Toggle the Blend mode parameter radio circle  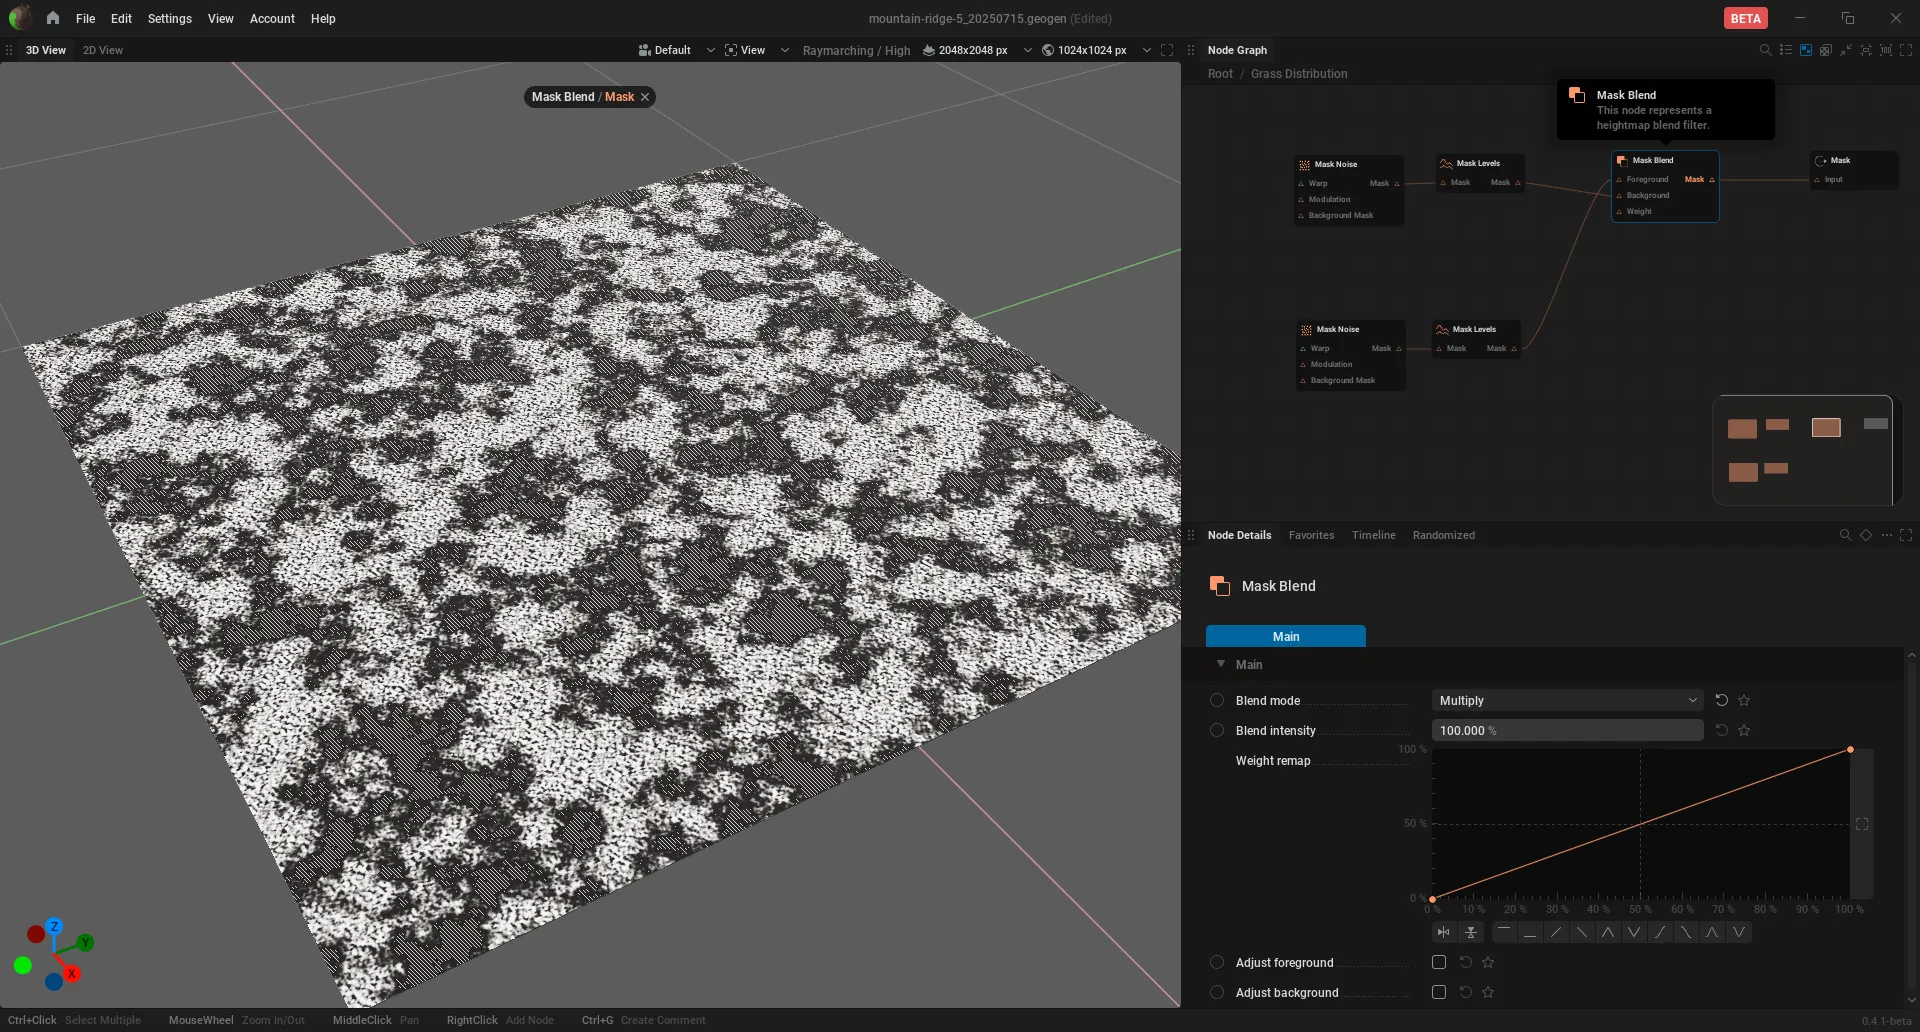coord(1217,700)
